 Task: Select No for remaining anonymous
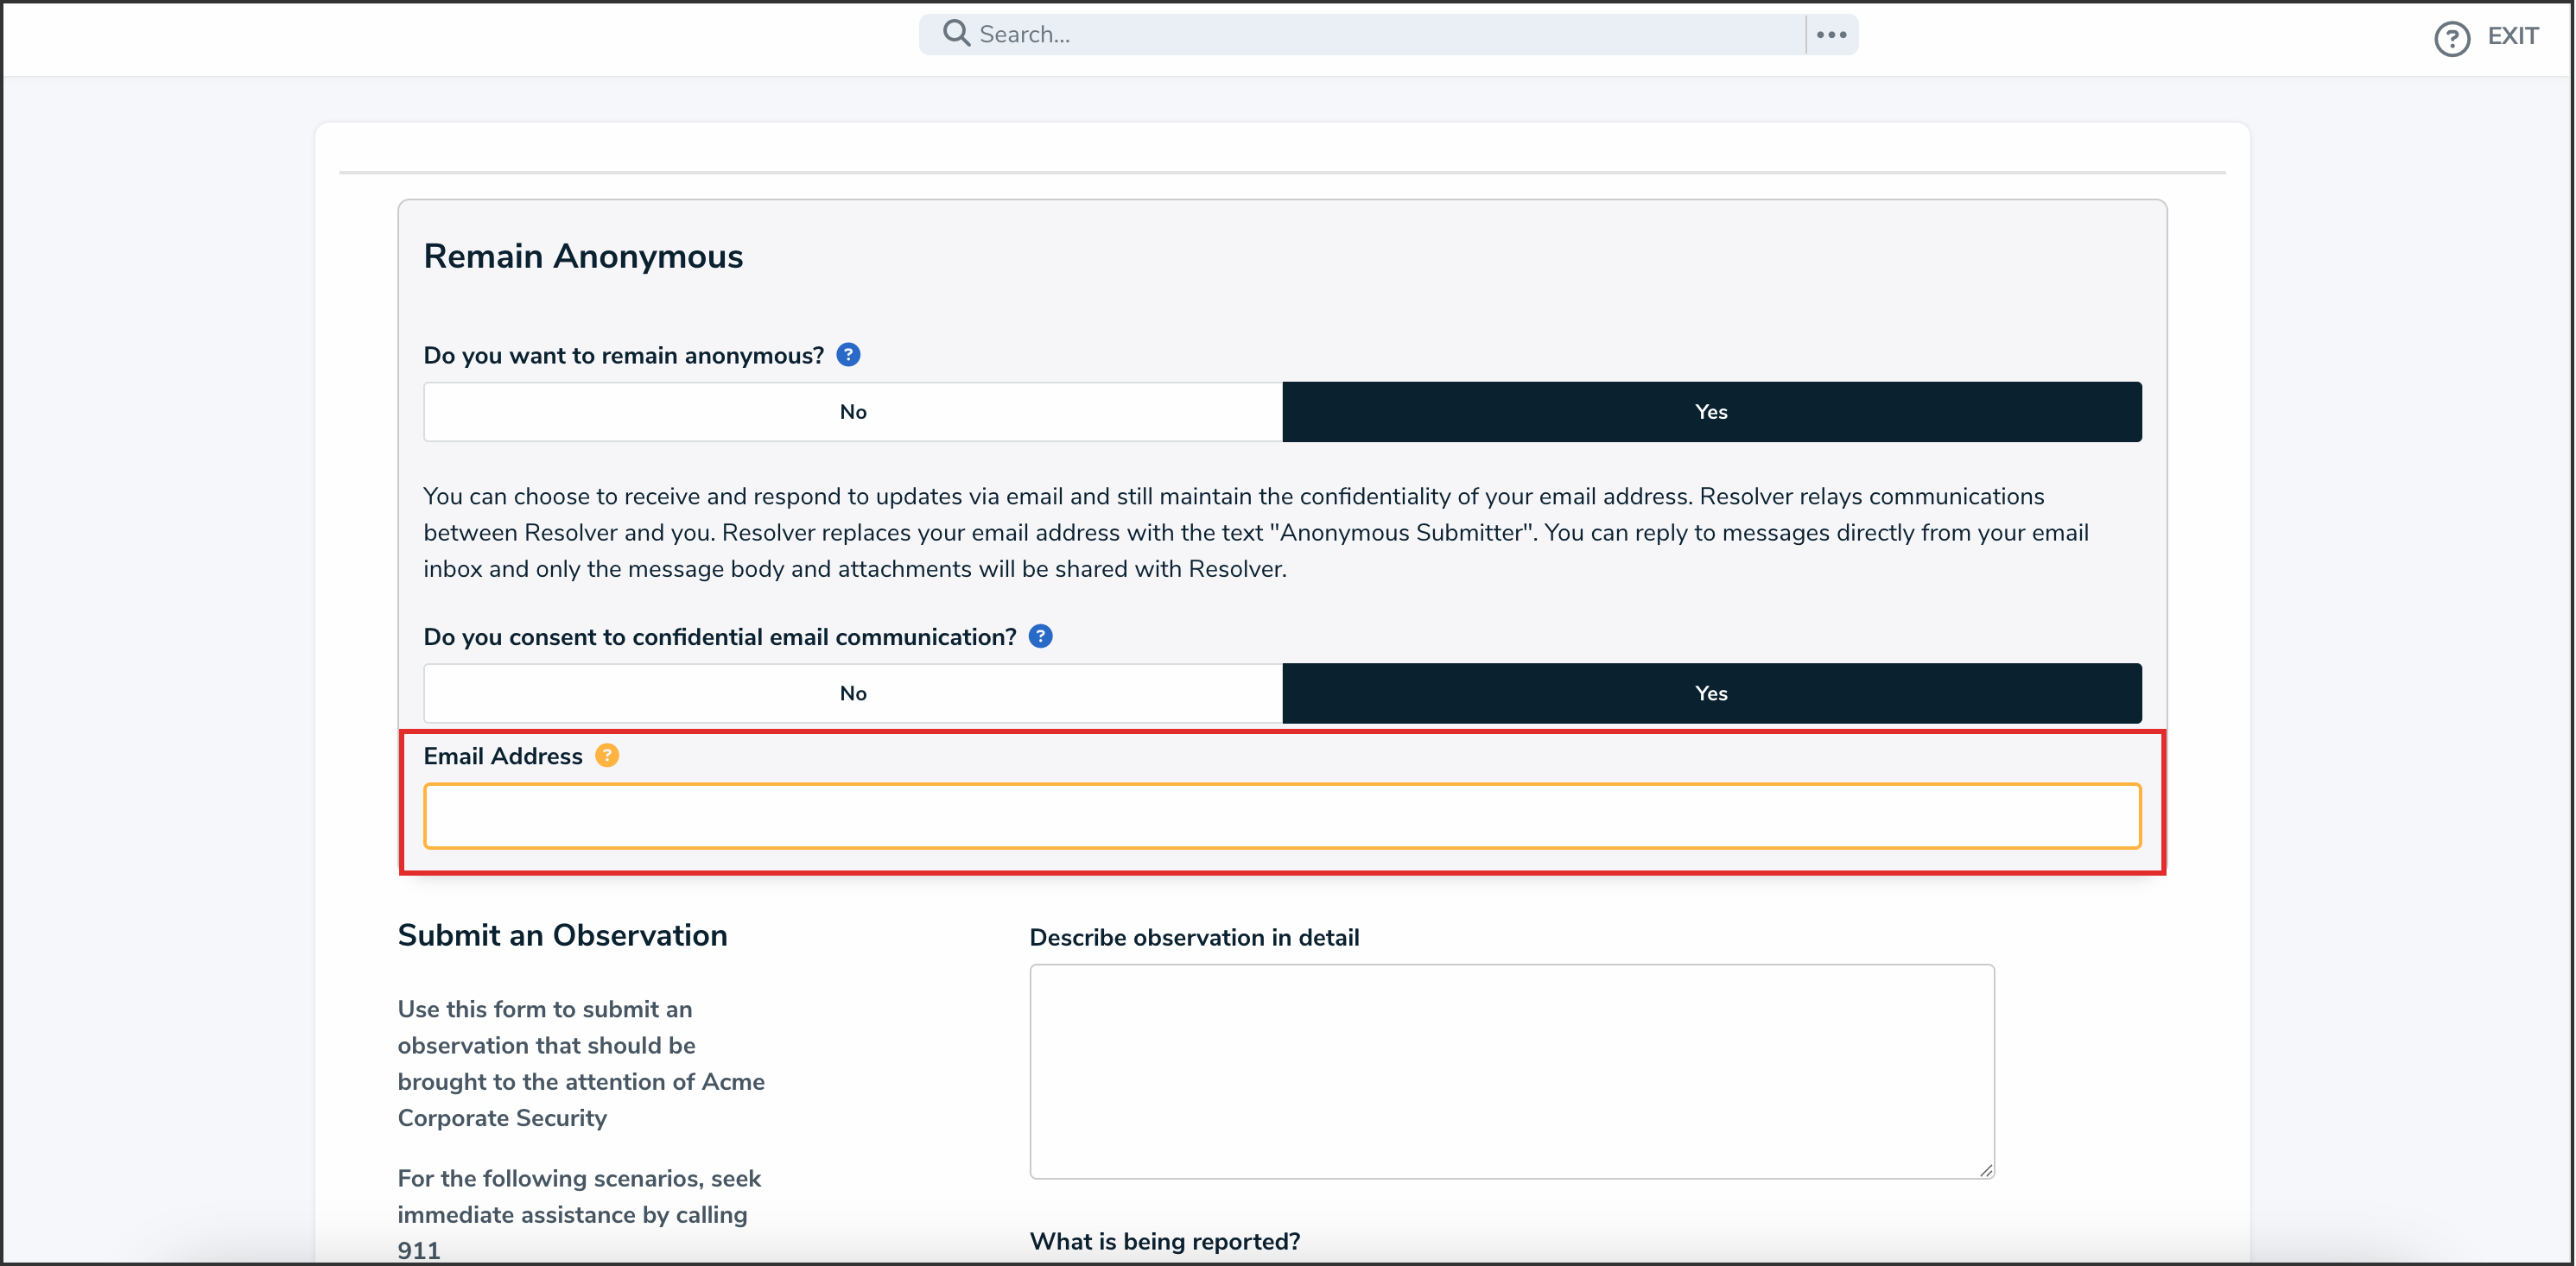point(851,411)
